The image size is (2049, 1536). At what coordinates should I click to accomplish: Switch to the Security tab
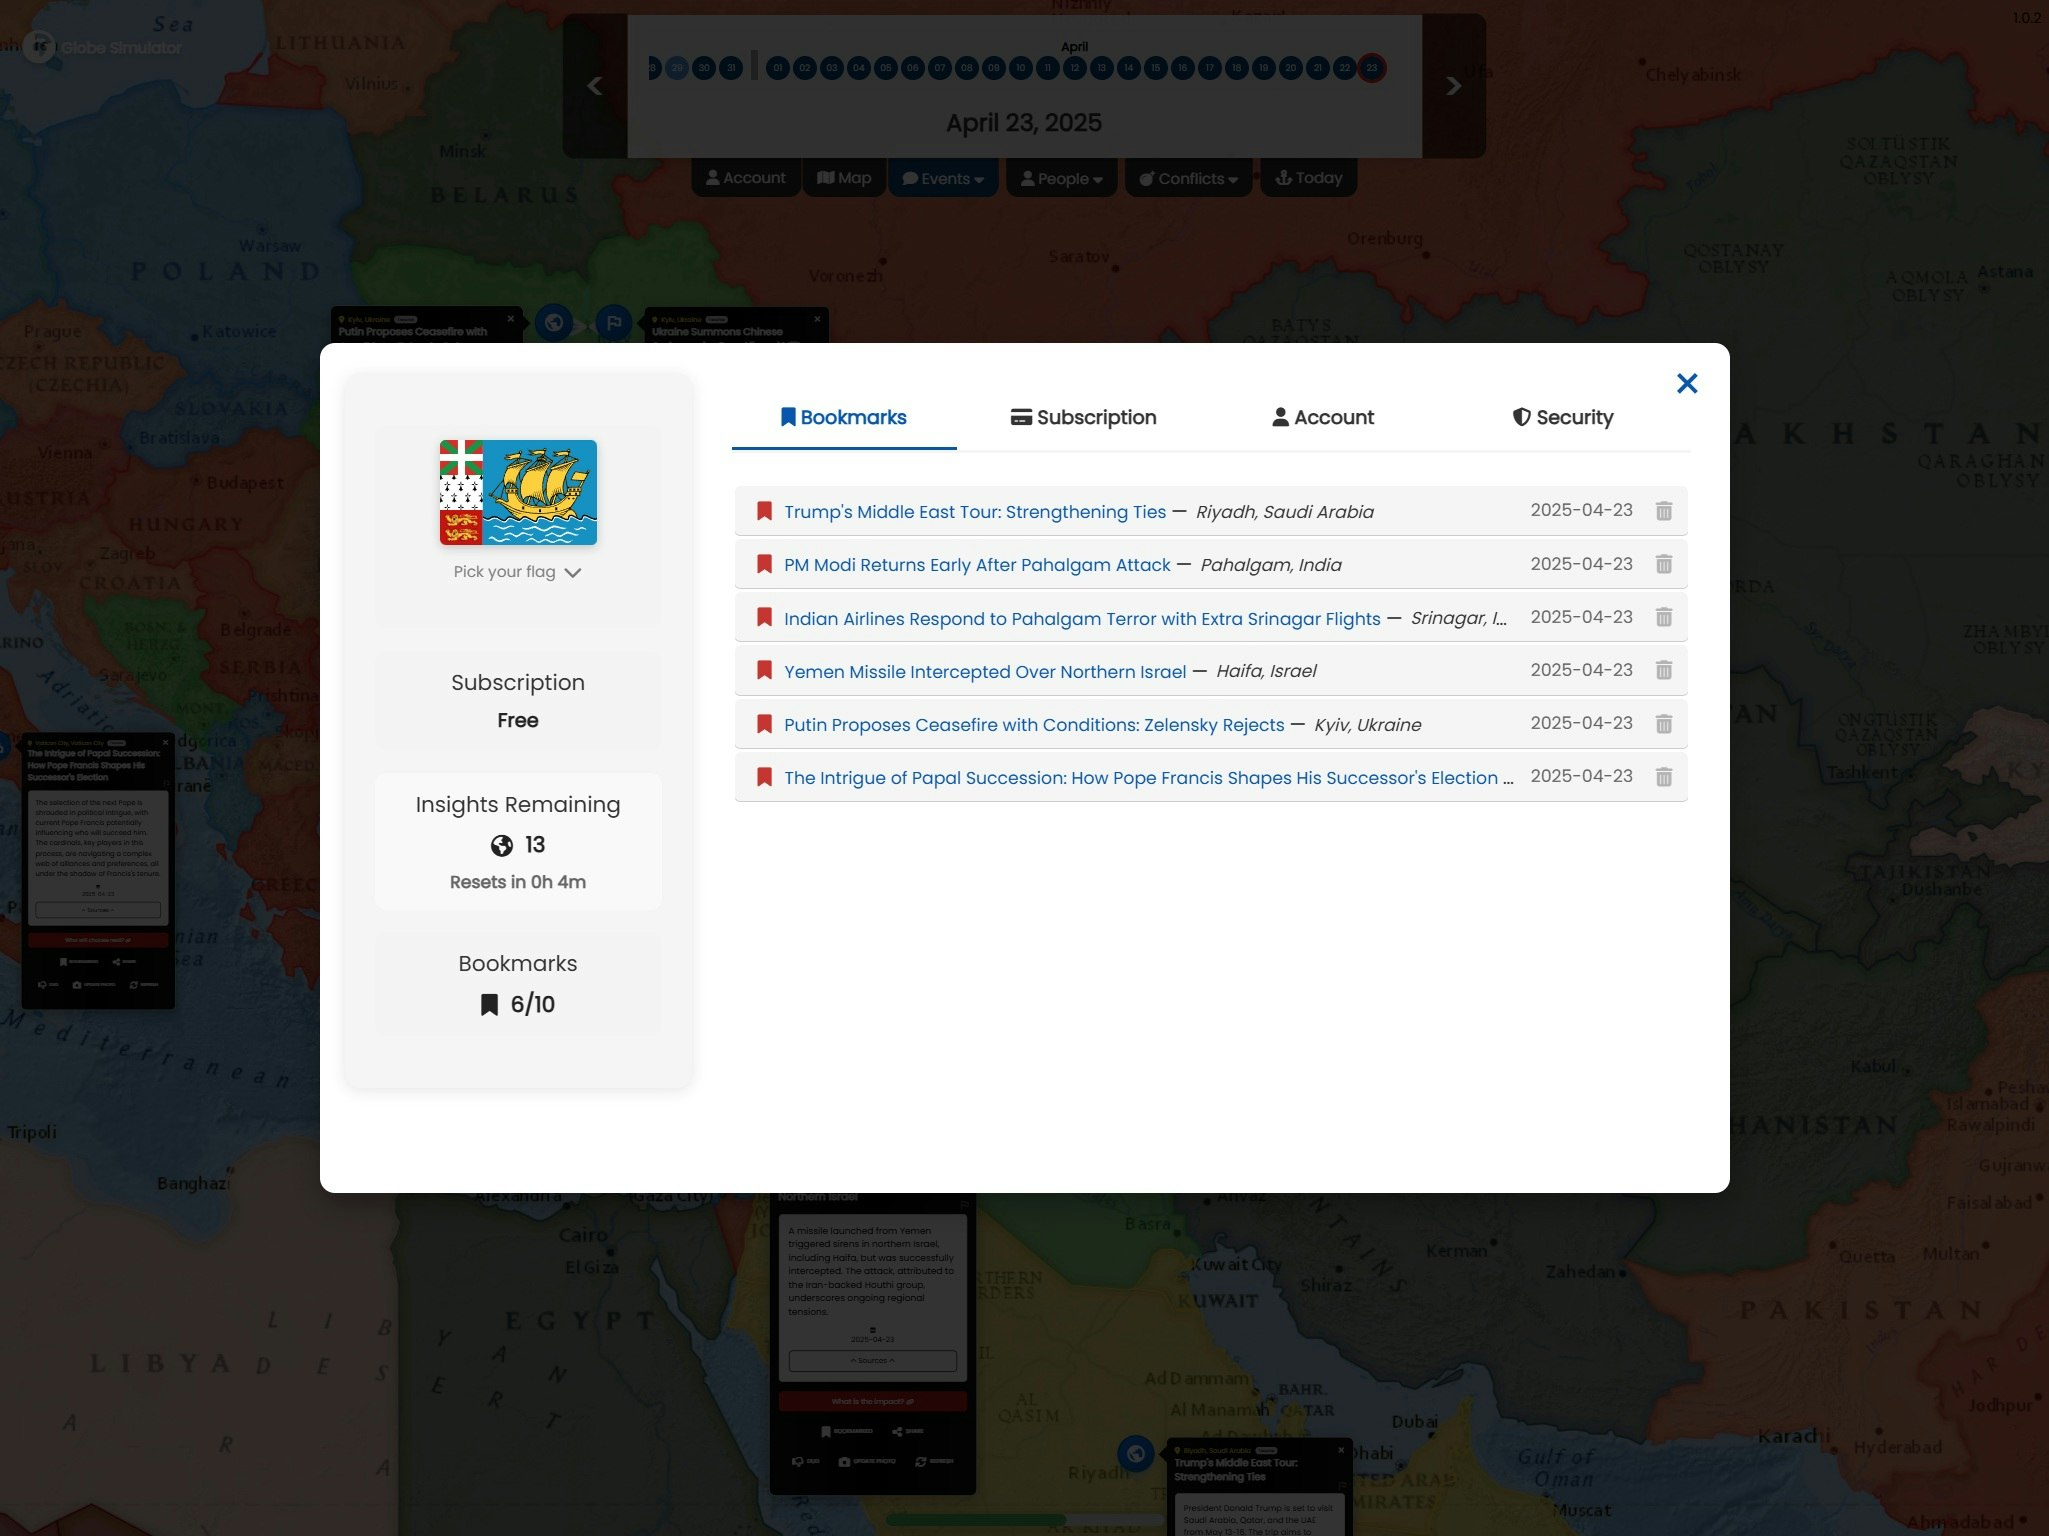point(1562,418)
